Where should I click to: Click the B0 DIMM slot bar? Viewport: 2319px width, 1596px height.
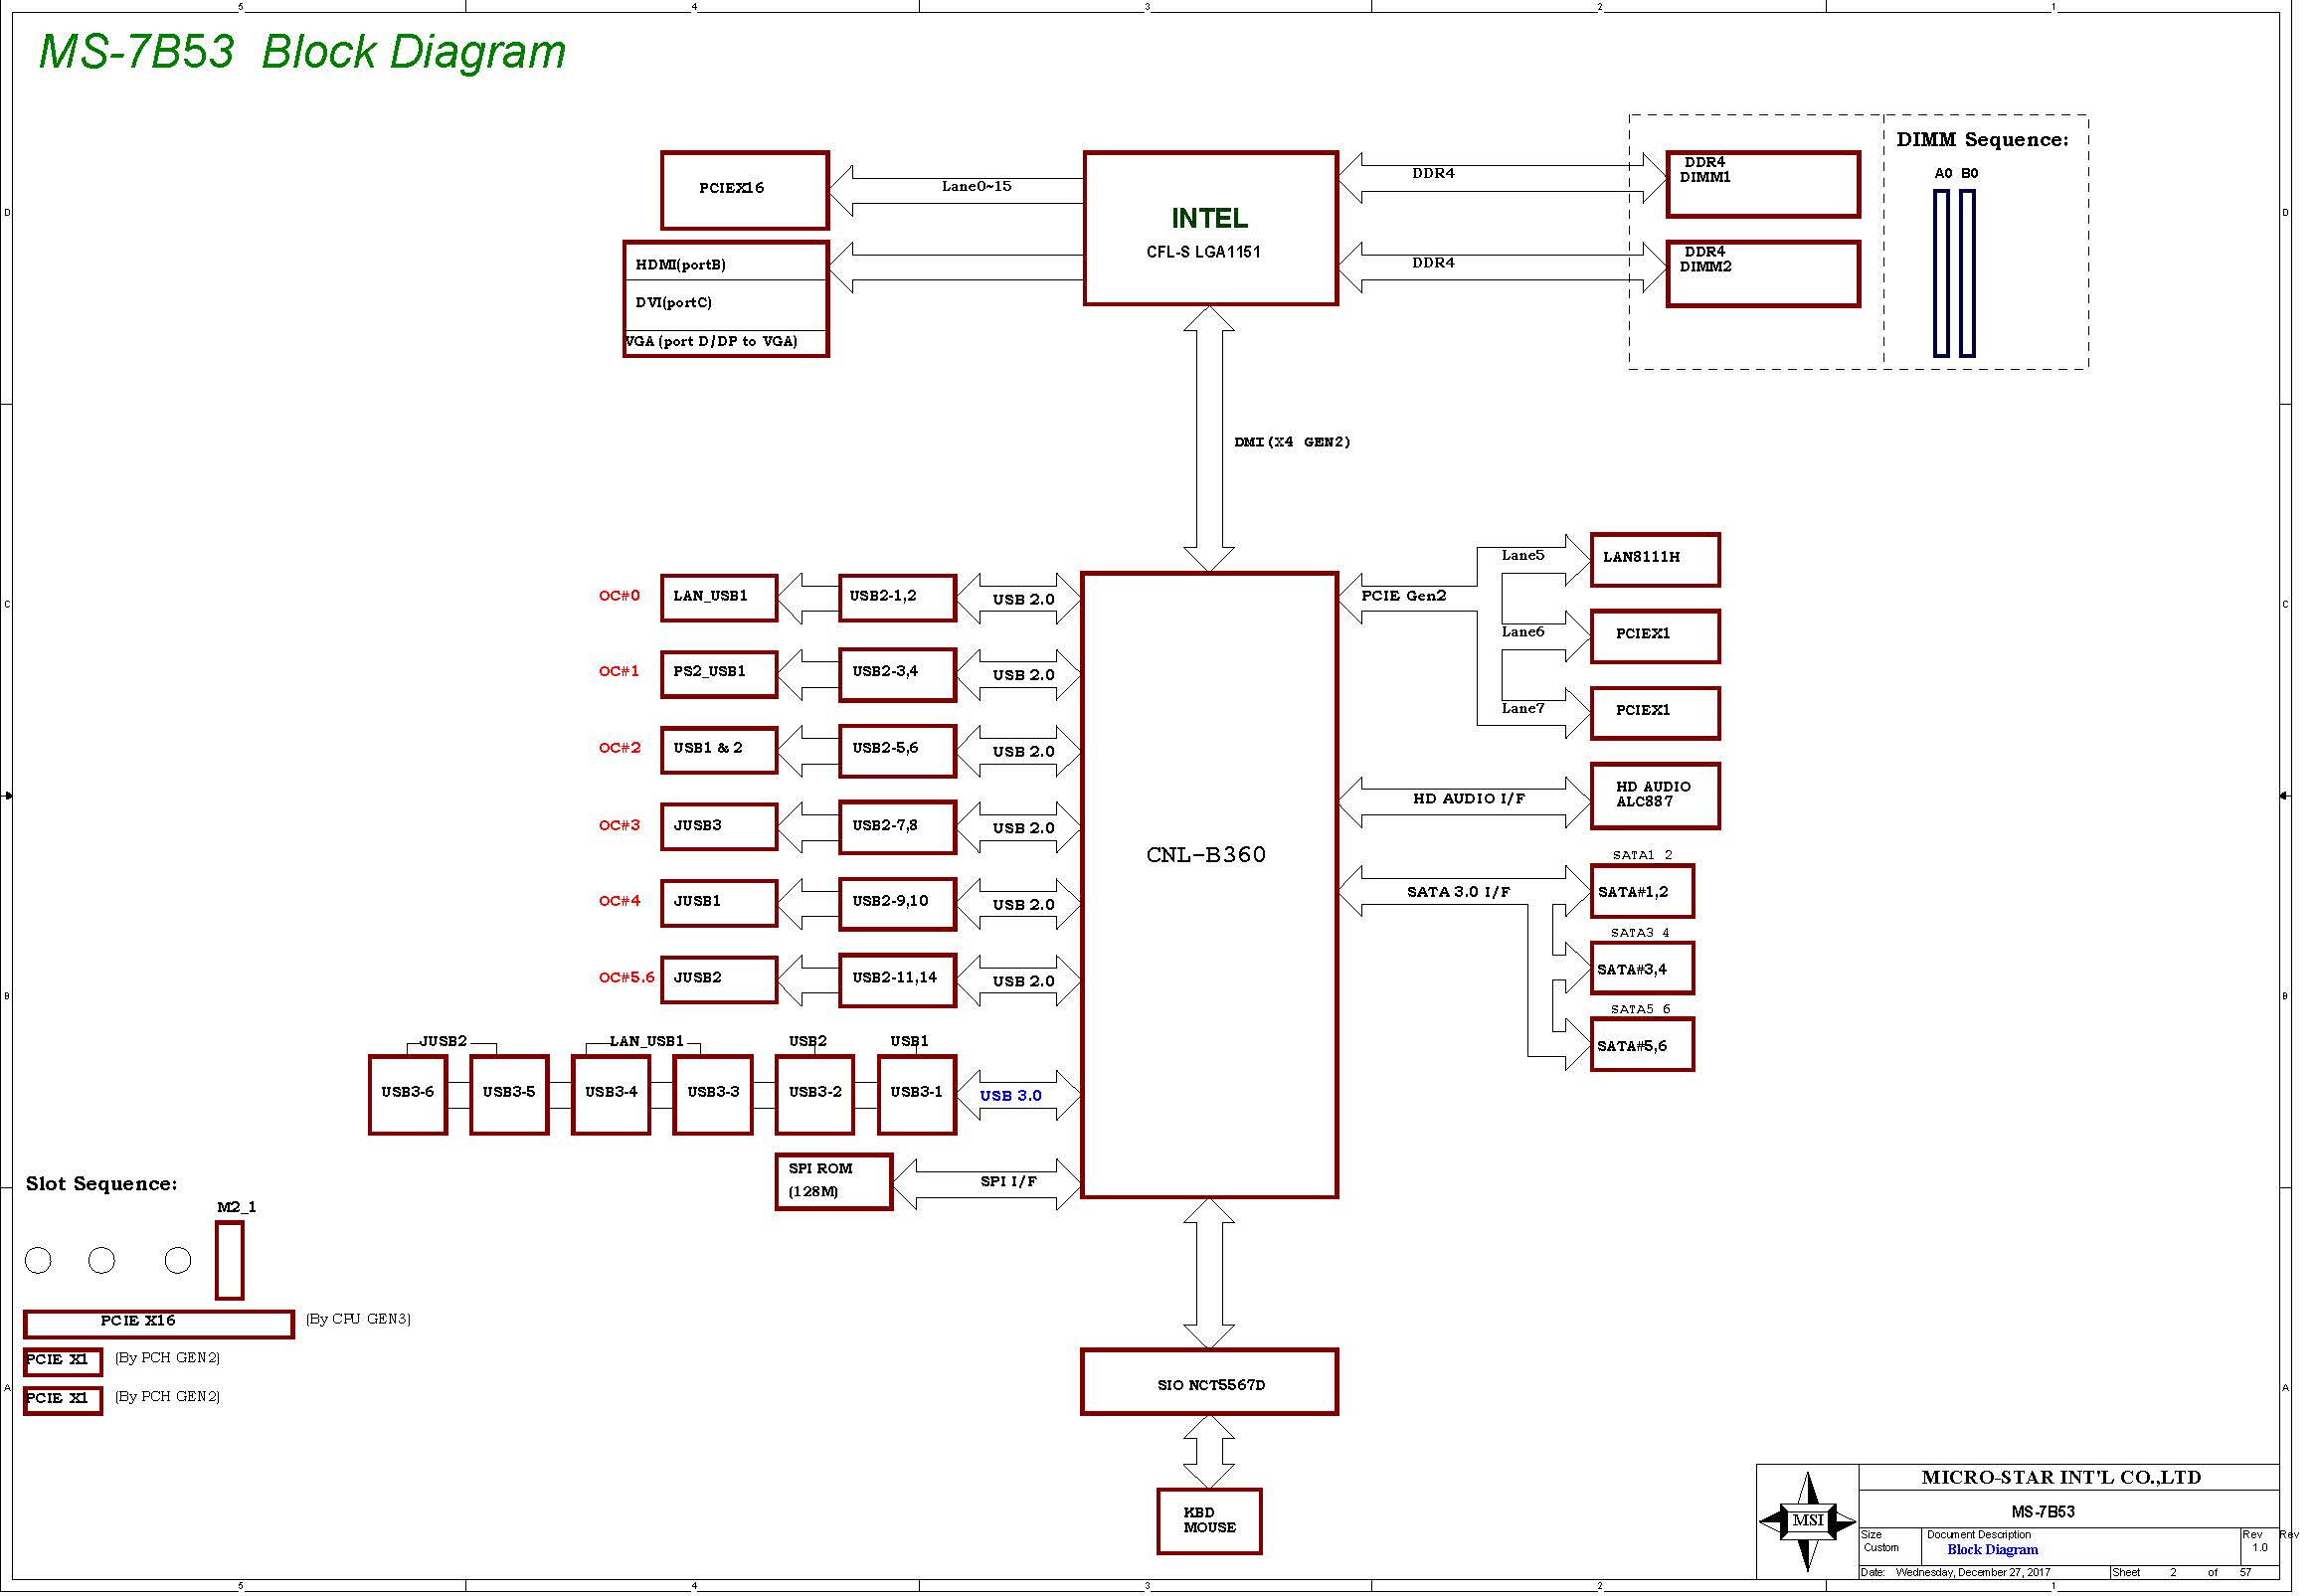(1967, 272)
